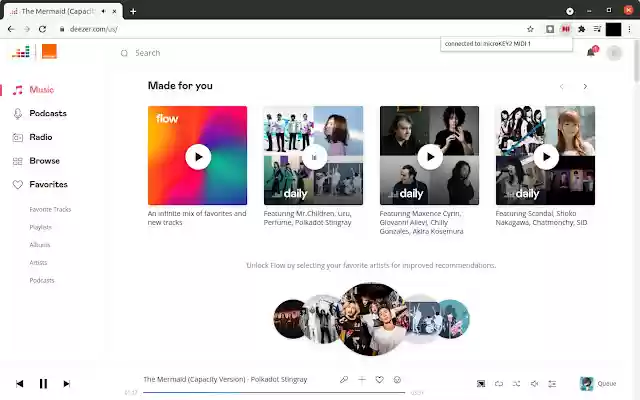Open 'Featuring Scandal, Shoko Nakagawa' description
Image resolution: width=640 pixels, height=400 pixels.
pyautogui.click(x=541, y=218)
